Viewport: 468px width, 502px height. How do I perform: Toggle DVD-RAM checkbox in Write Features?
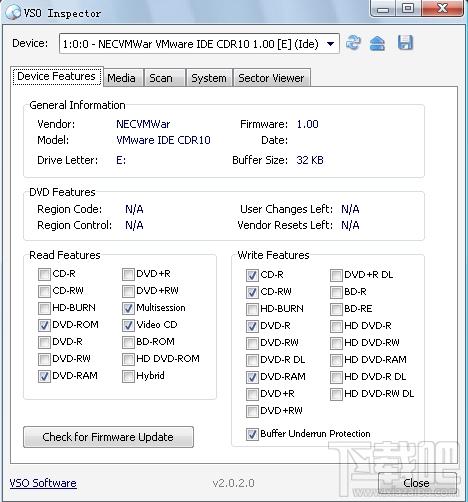tap(252, 377)
